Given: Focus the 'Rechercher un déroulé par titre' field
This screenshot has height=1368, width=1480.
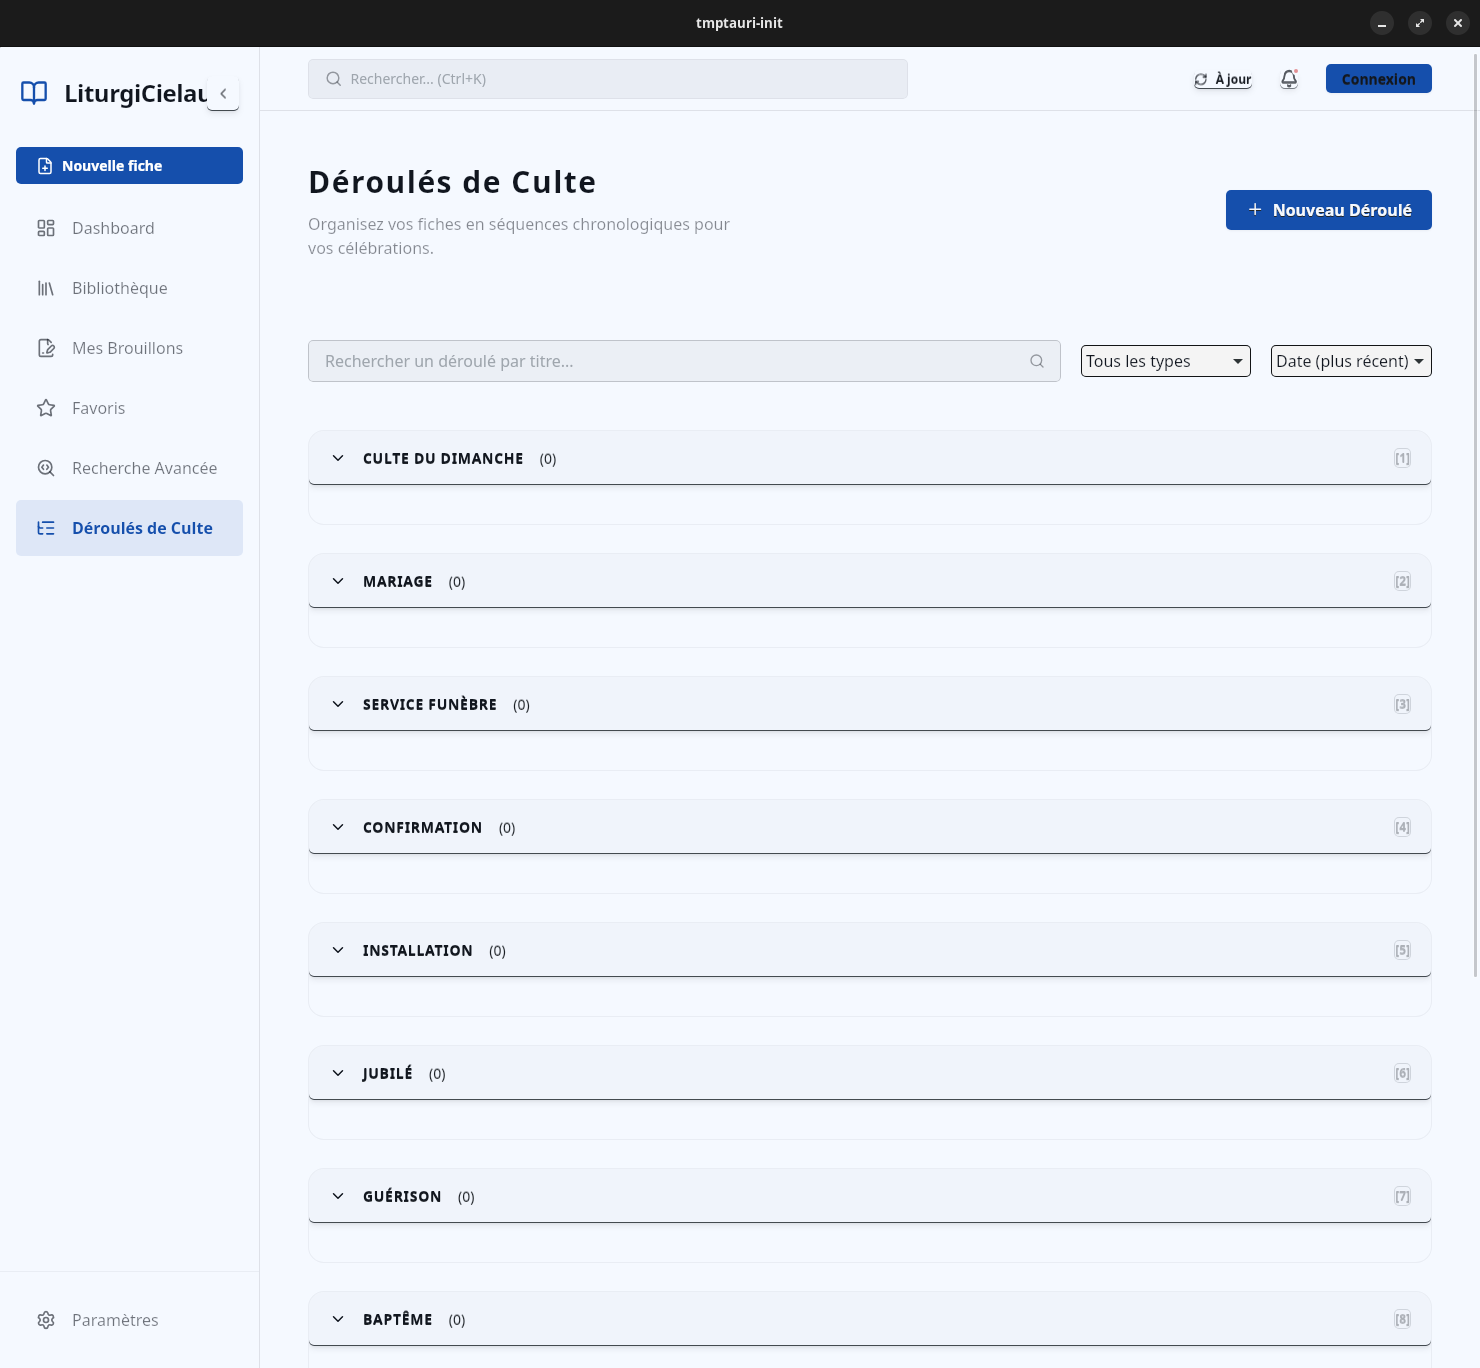Looking at the screenshot, I should tap(670, 361).
